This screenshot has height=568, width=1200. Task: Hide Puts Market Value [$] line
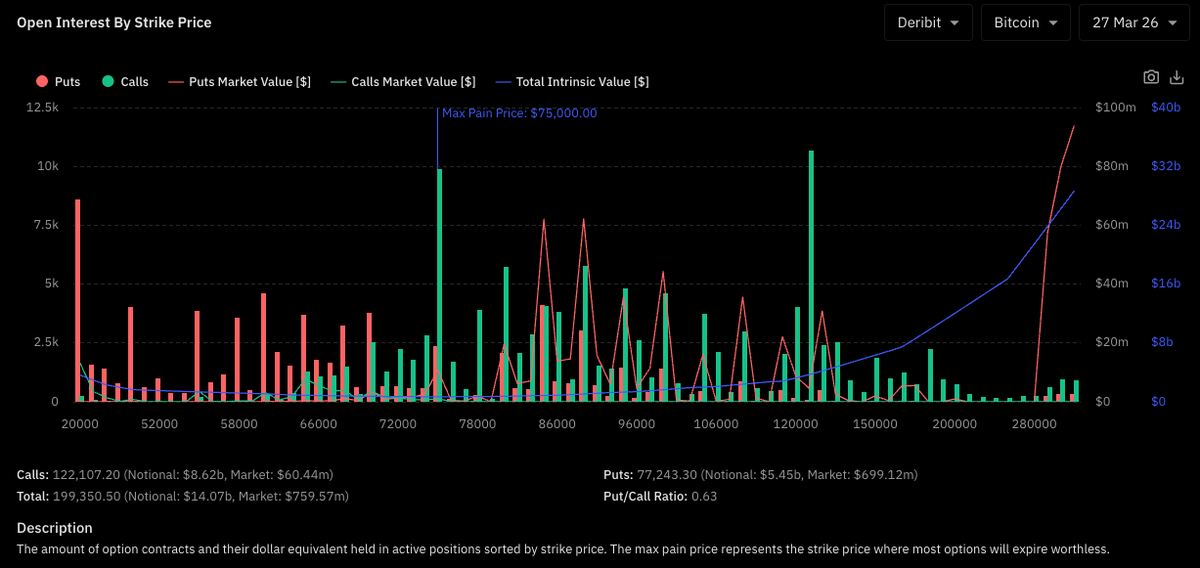240,82
